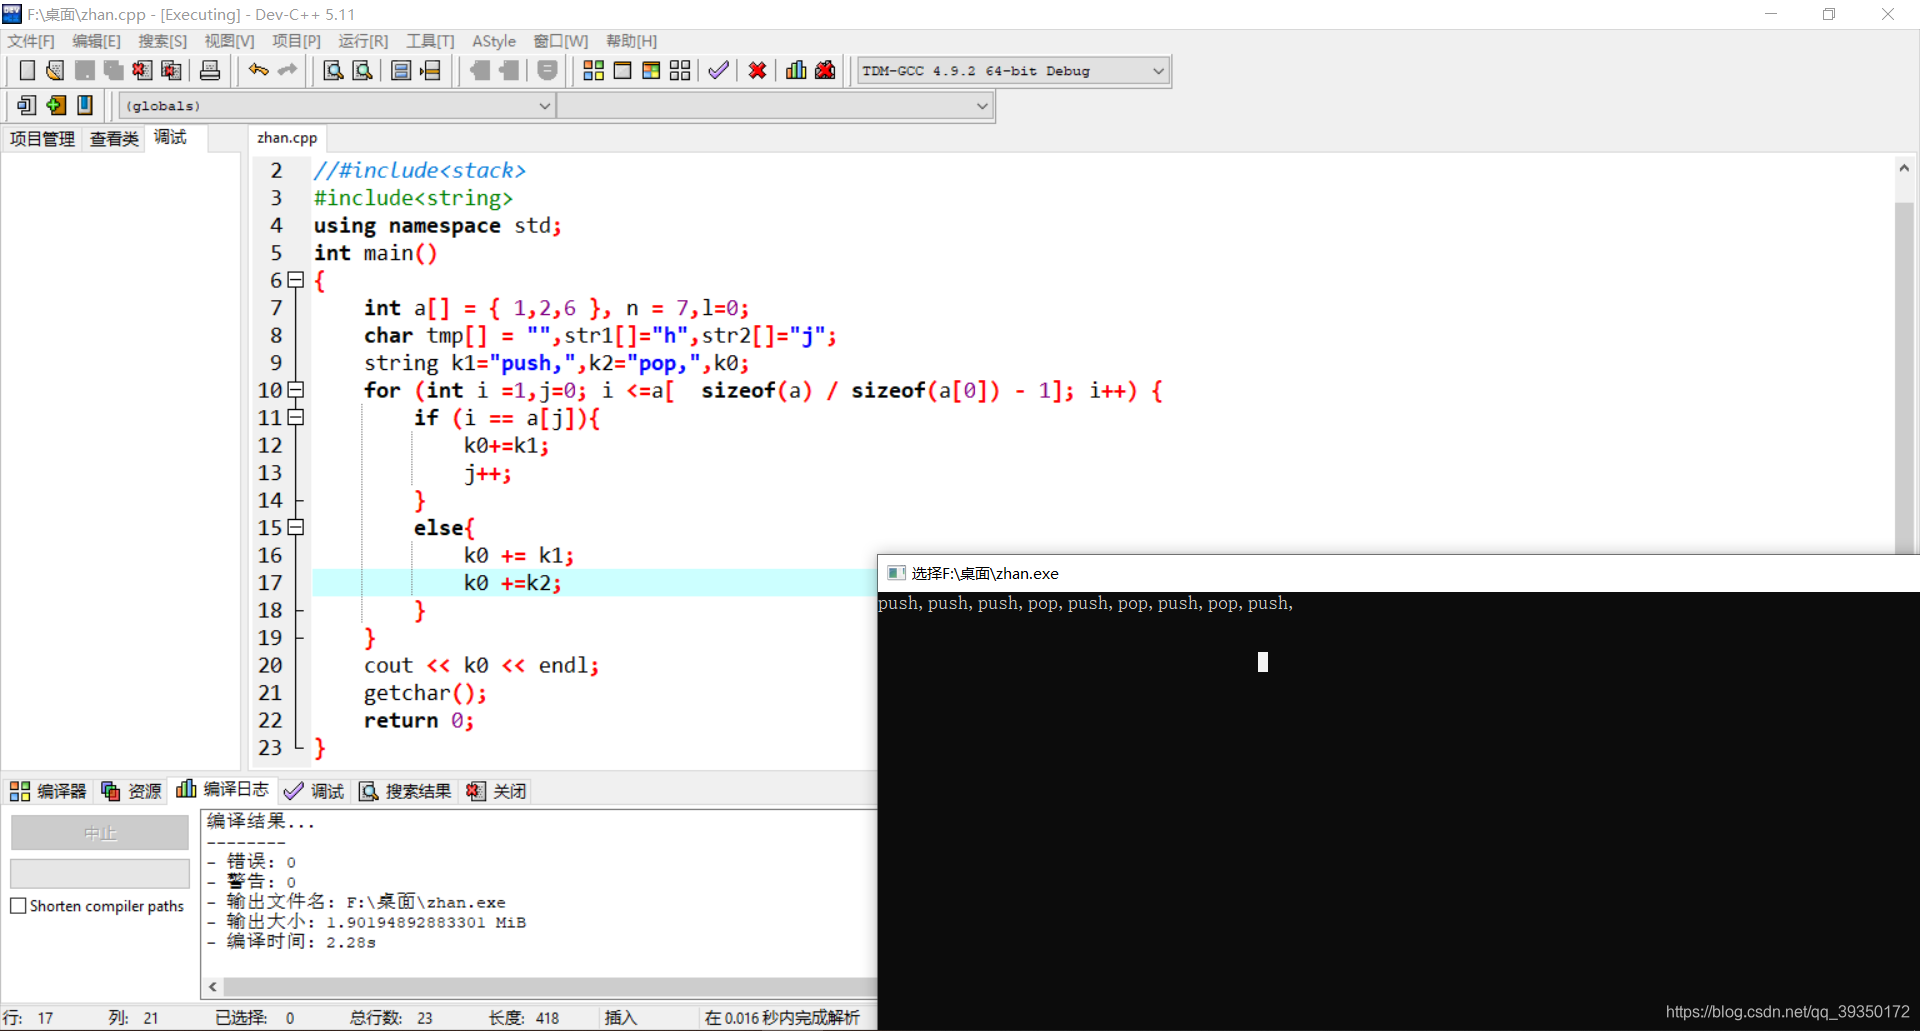The width and height of the screenshot is (1920, 1031).
Task: Stop execution with the red X icon
Action: coord(758,70)
